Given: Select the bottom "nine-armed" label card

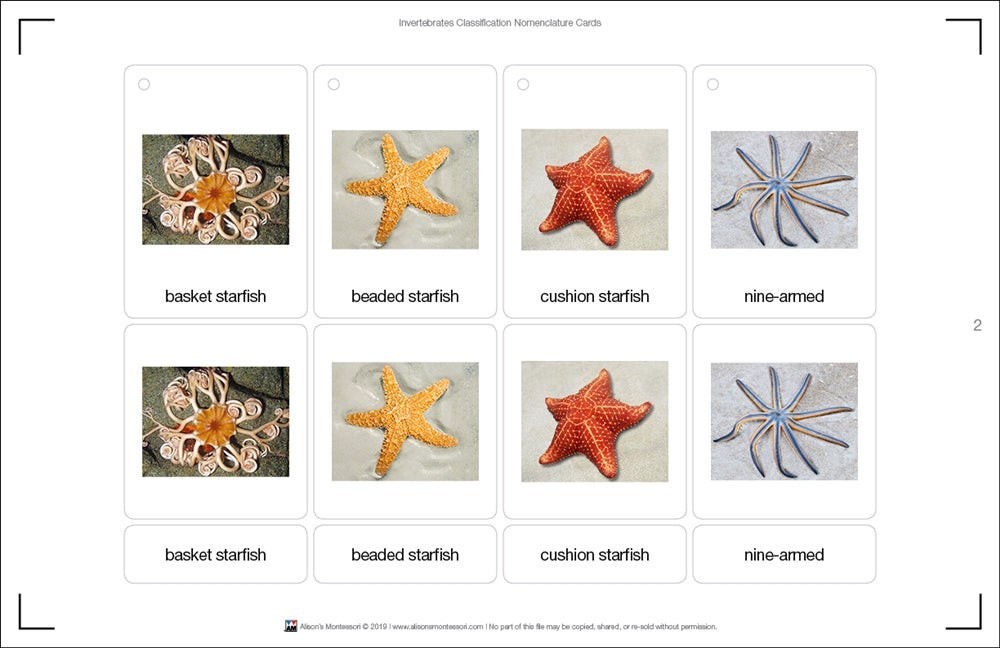Looking at the screenshot, I should (784, 554).
